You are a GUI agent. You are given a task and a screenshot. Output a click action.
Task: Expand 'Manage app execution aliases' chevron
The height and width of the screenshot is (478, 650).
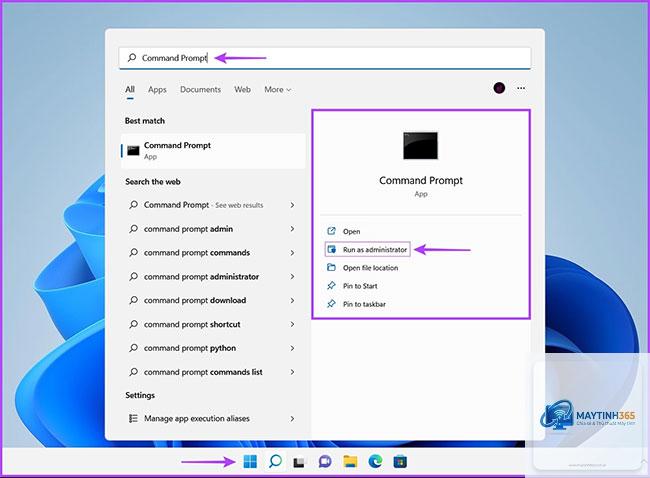click(x=292, y=418)
